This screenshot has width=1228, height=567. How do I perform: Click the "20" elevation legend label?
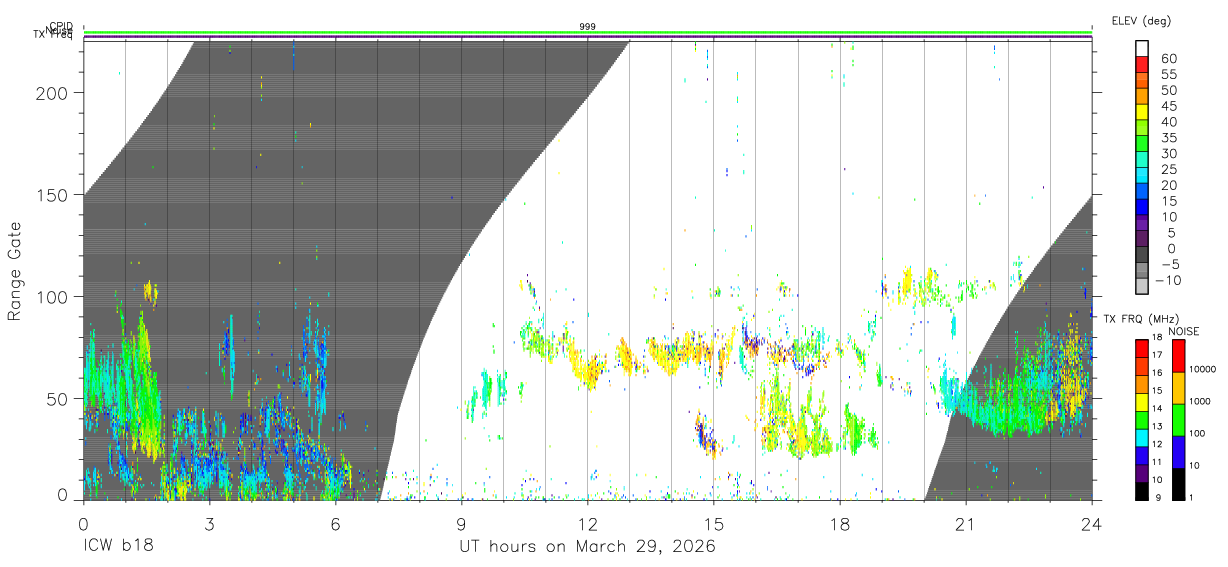tap(1169, 185)
